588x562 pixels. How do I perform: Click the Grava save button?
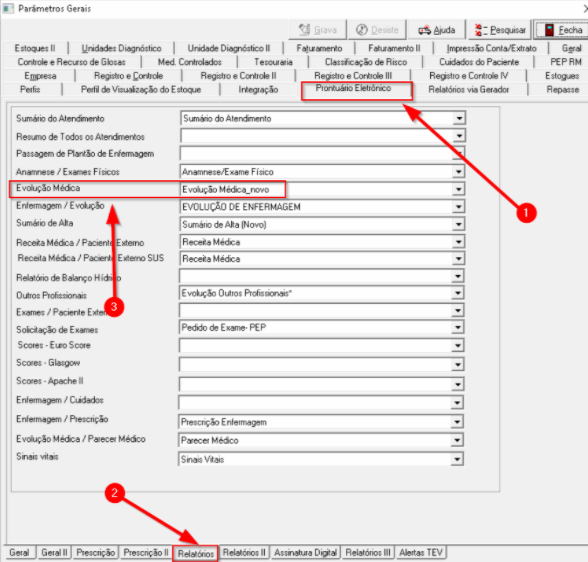coord(317,30)
